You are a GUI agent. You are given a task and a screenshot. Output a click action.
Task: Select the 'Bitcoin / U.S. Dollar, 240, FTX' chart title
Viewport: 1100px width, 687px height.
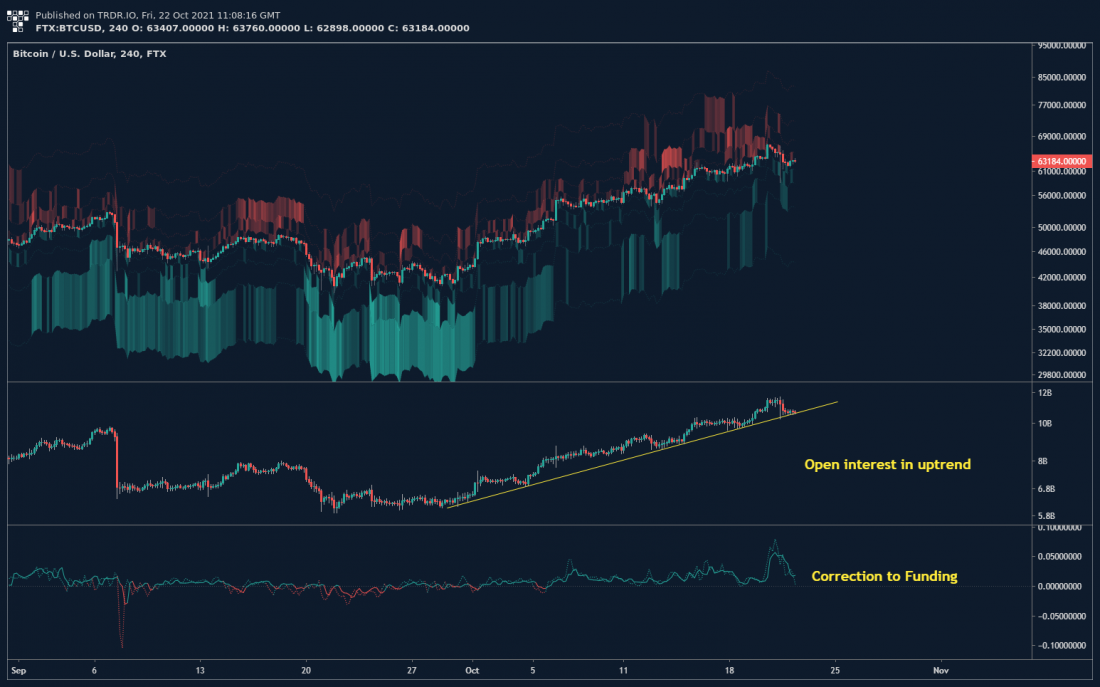click(90, 53)
